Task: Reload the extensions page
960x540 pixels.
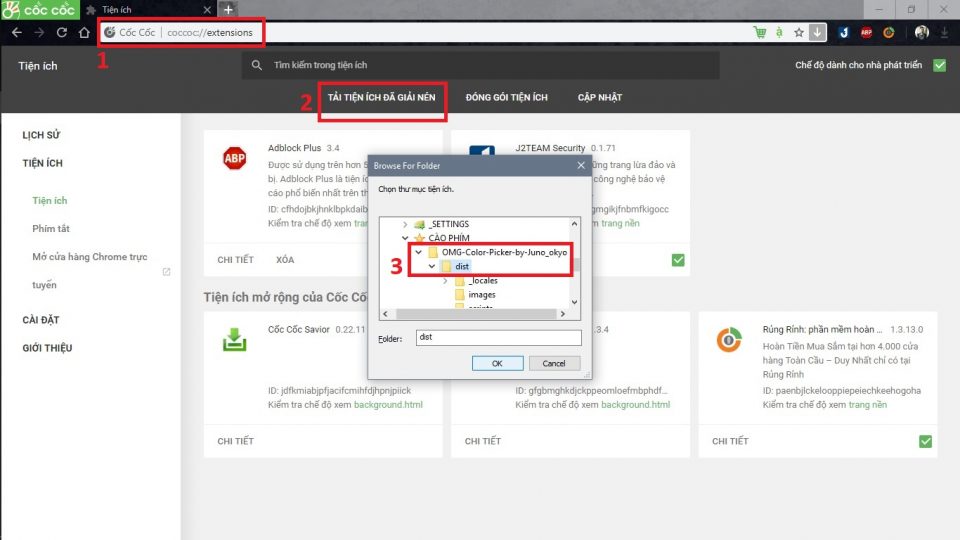Action: [62, 32]
